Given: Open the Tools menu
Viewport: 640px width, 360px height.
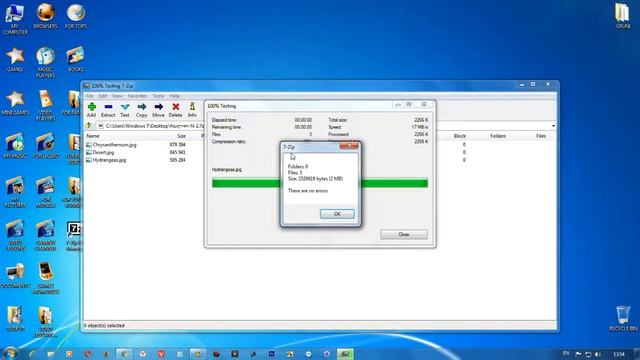Looking at the screenshot, I should point(158,96).
